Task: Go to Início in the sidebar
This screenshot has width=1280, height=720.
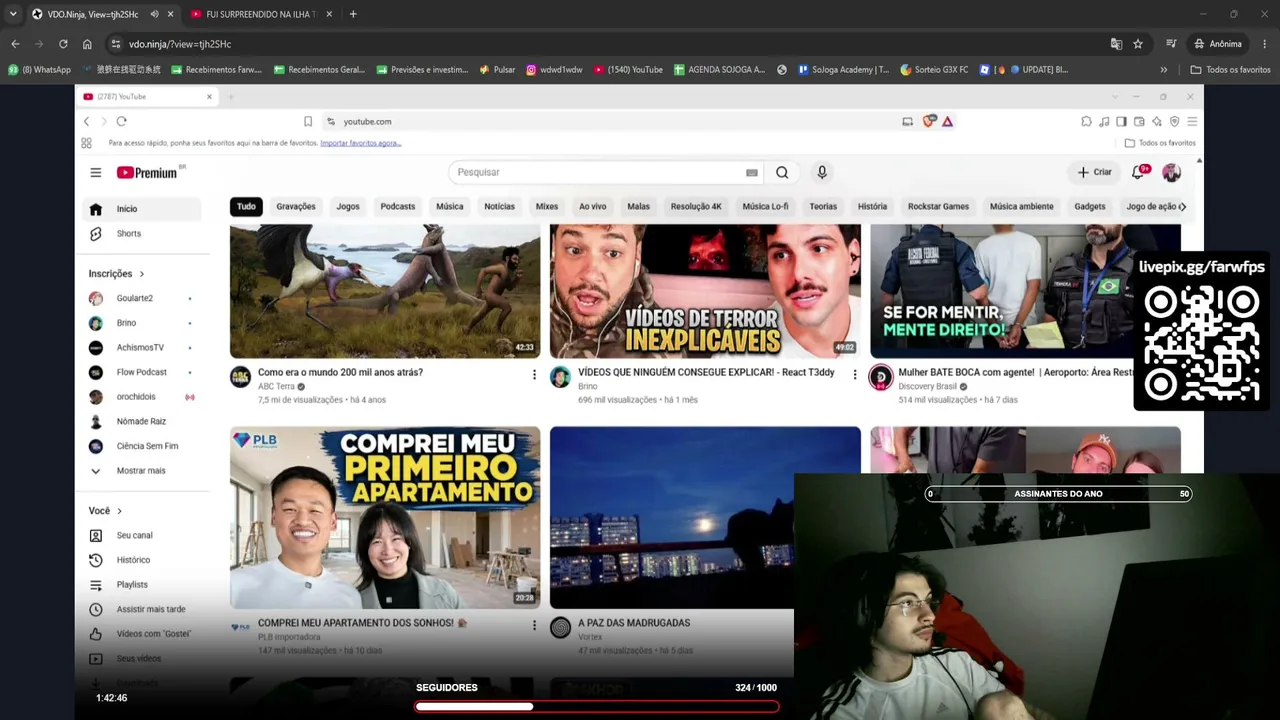Action: (x=141, y=209)
